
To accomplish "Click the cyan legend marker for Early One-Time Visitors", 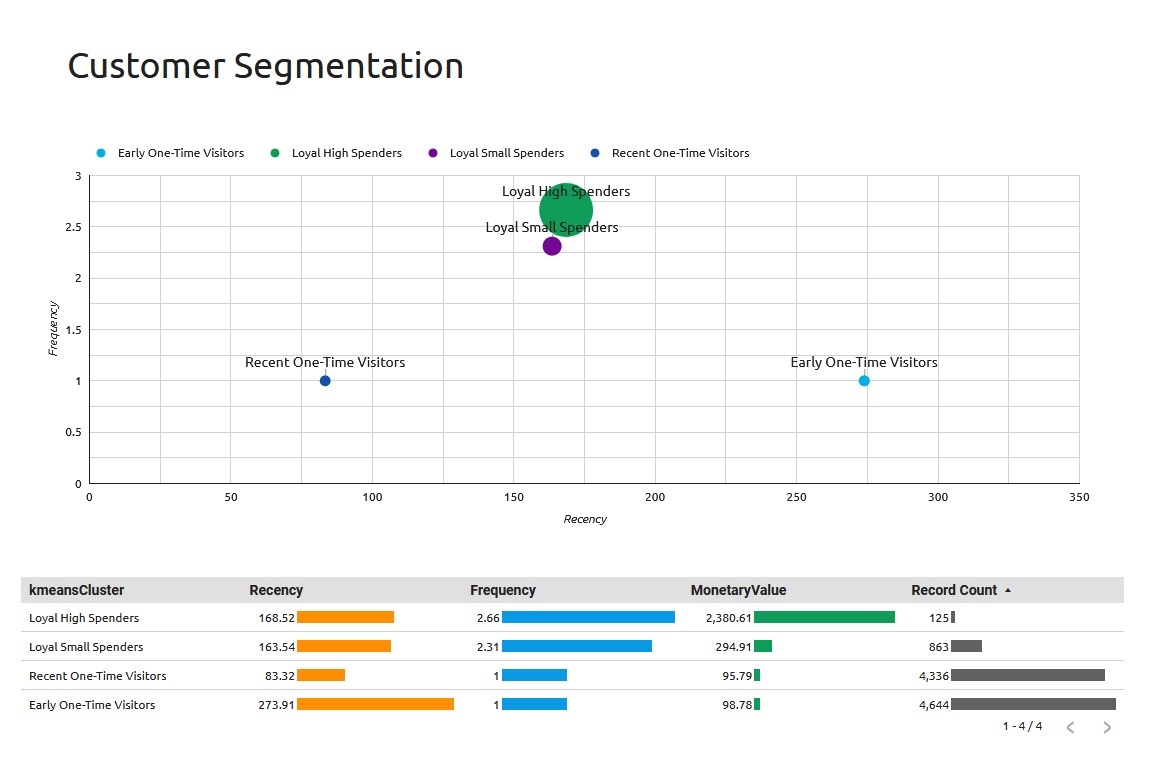I will point(101,152).
